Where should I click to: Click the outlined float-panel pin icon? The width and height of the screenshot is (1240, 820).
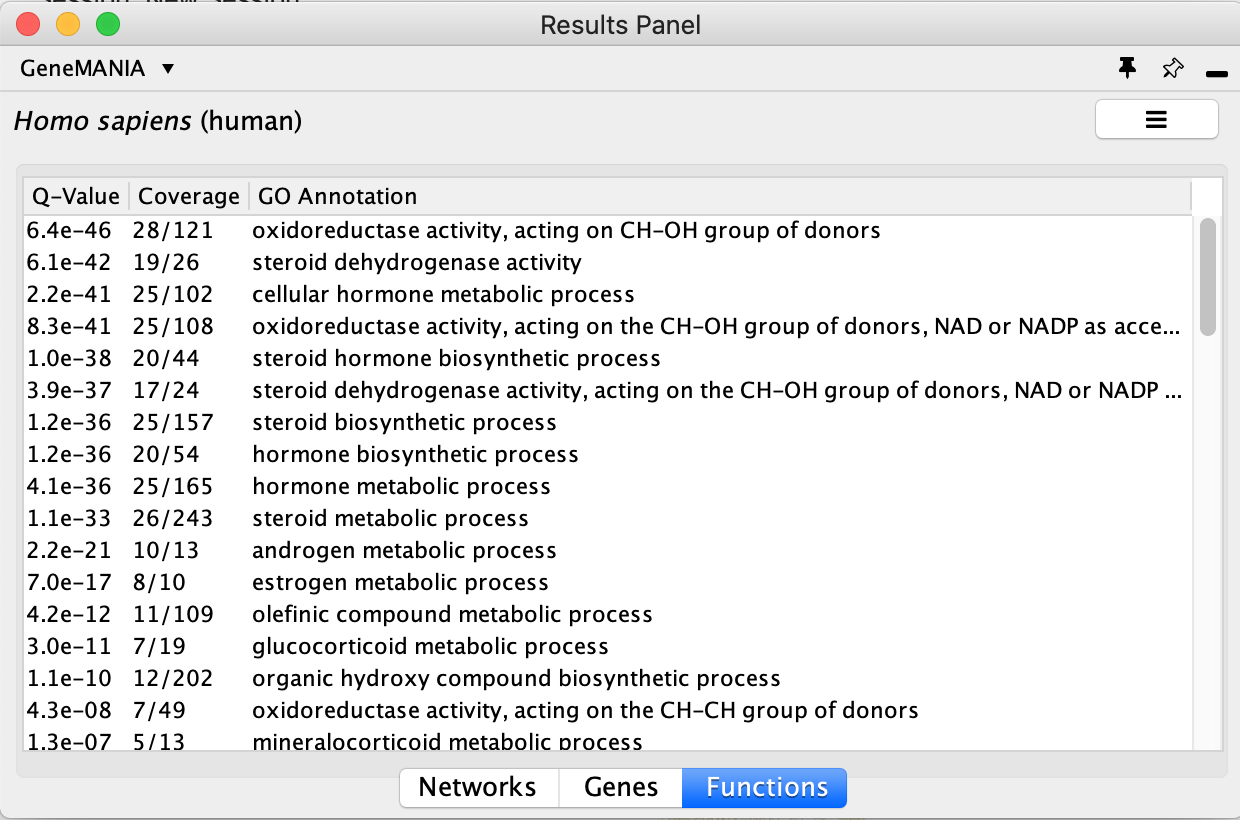click(1172, 68)
